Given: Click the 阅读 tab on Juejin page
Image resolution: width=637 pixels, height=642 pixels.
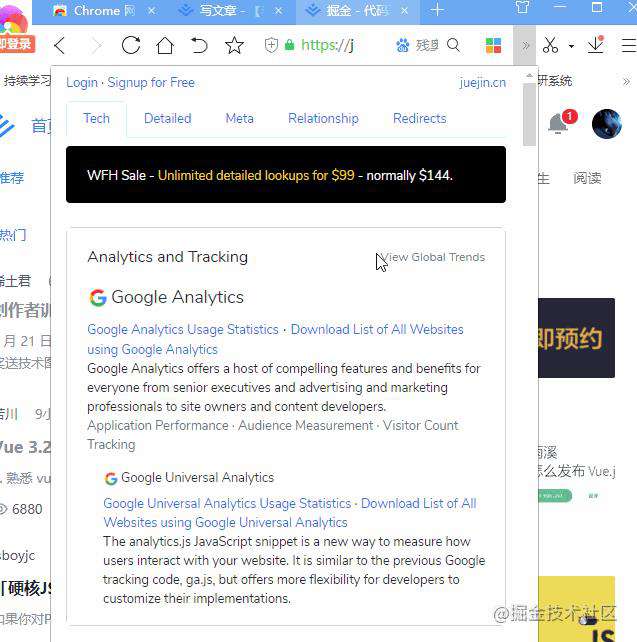Looking at the screenshot, I should click(587, 178).
